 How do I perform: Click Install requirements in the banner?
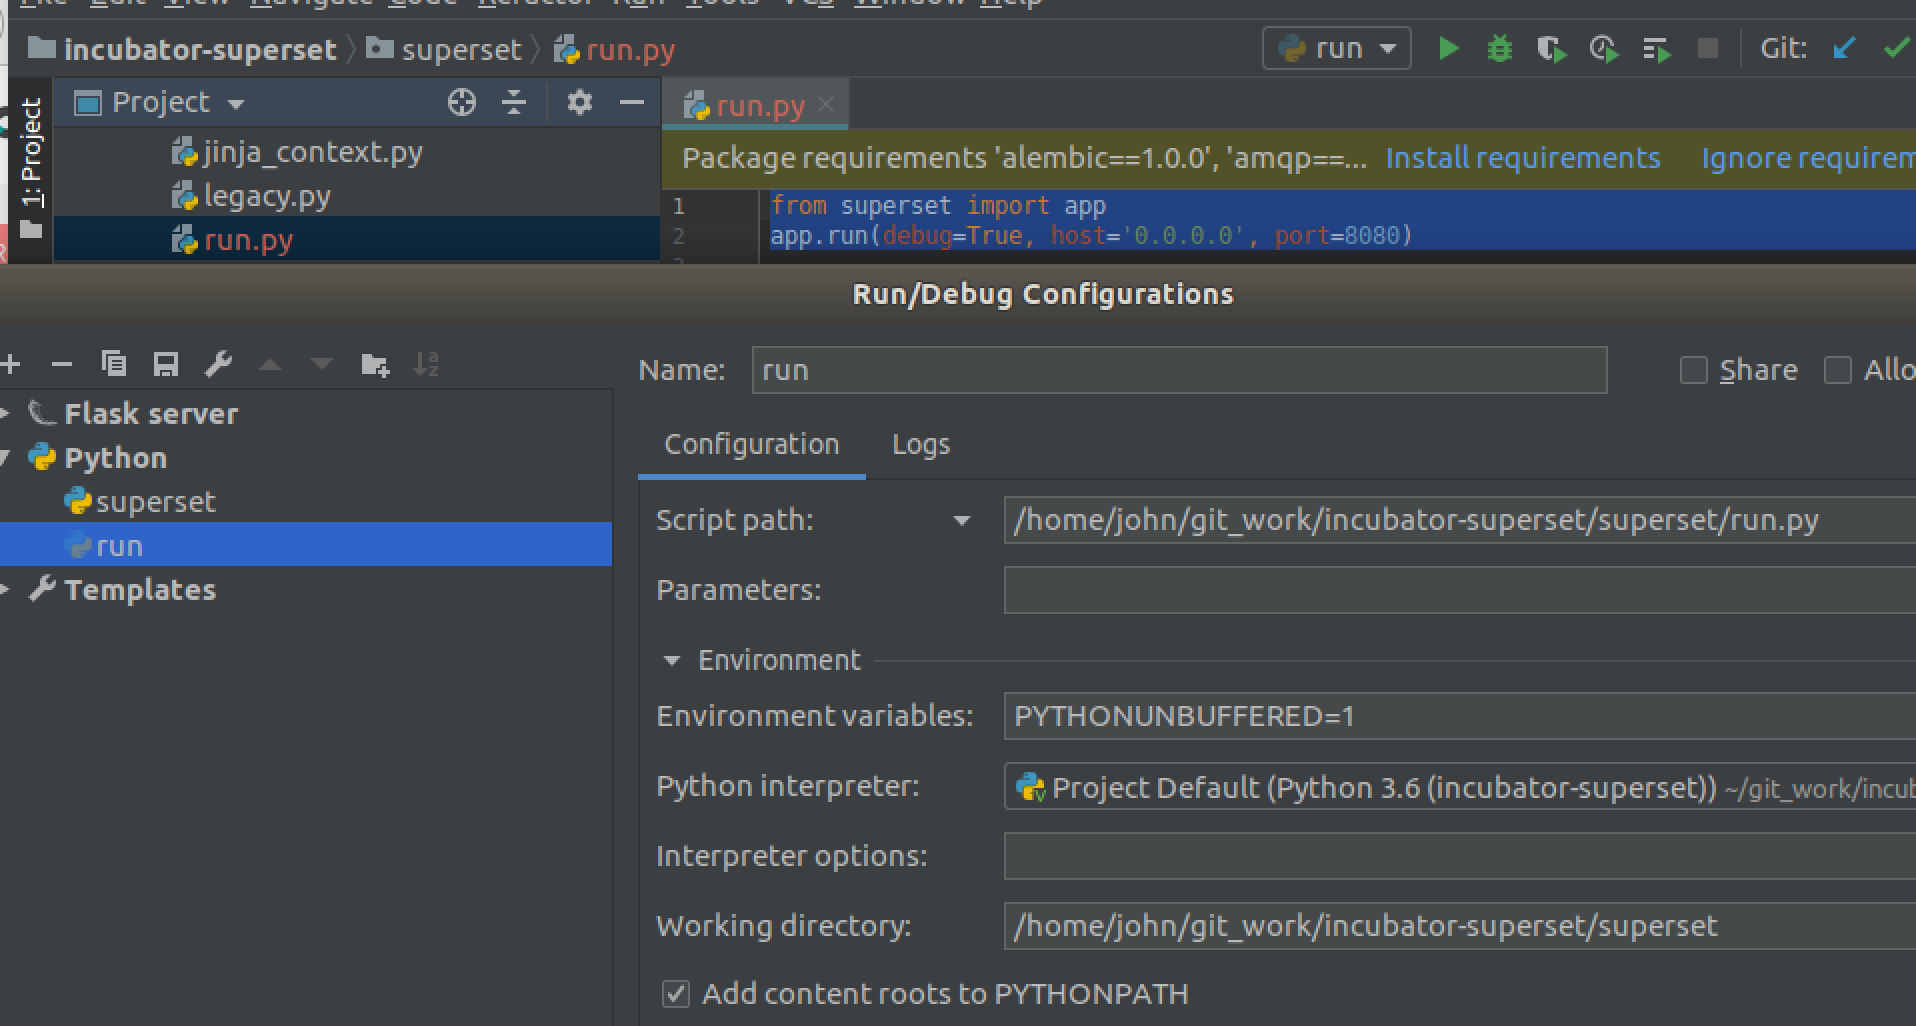pos(1521,157)
